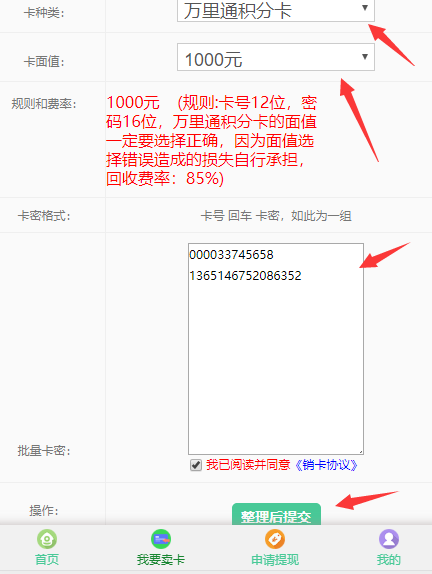Click the red 我已阅读并同意 label text

click(x=248, y=465)
